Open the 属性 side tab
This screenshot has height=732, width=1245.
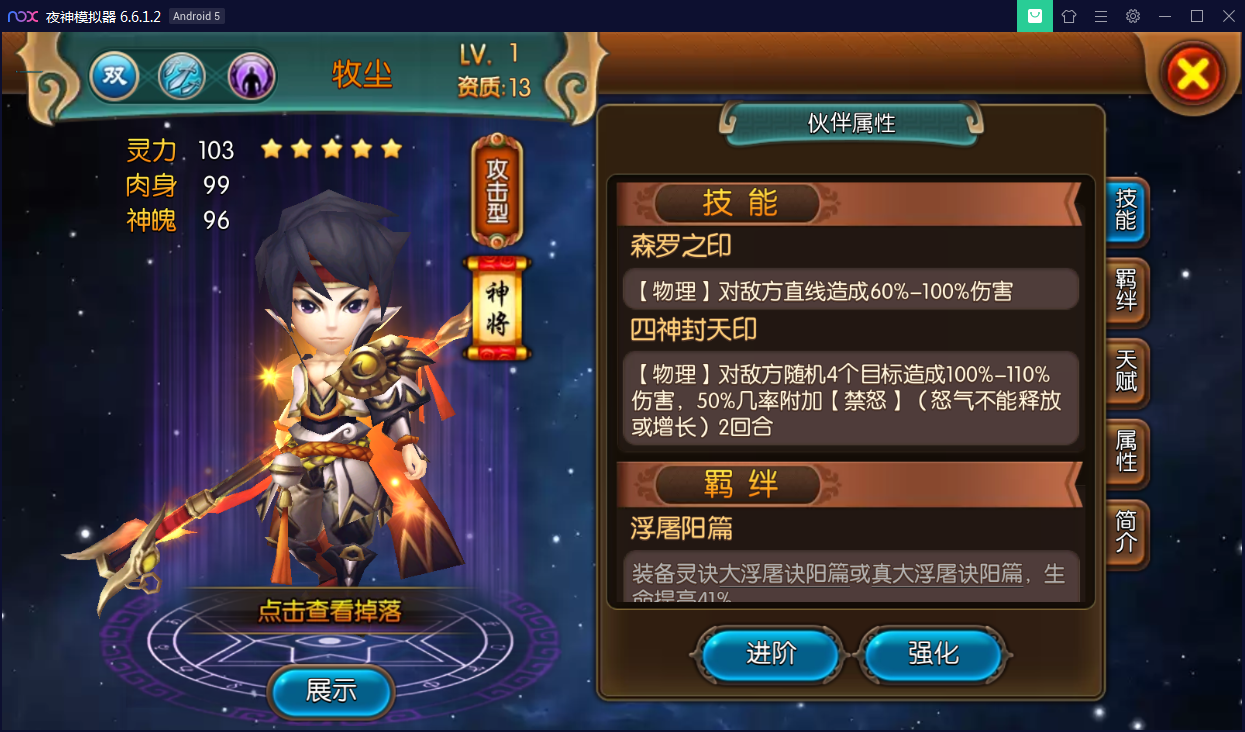[x=1126, y=452]
